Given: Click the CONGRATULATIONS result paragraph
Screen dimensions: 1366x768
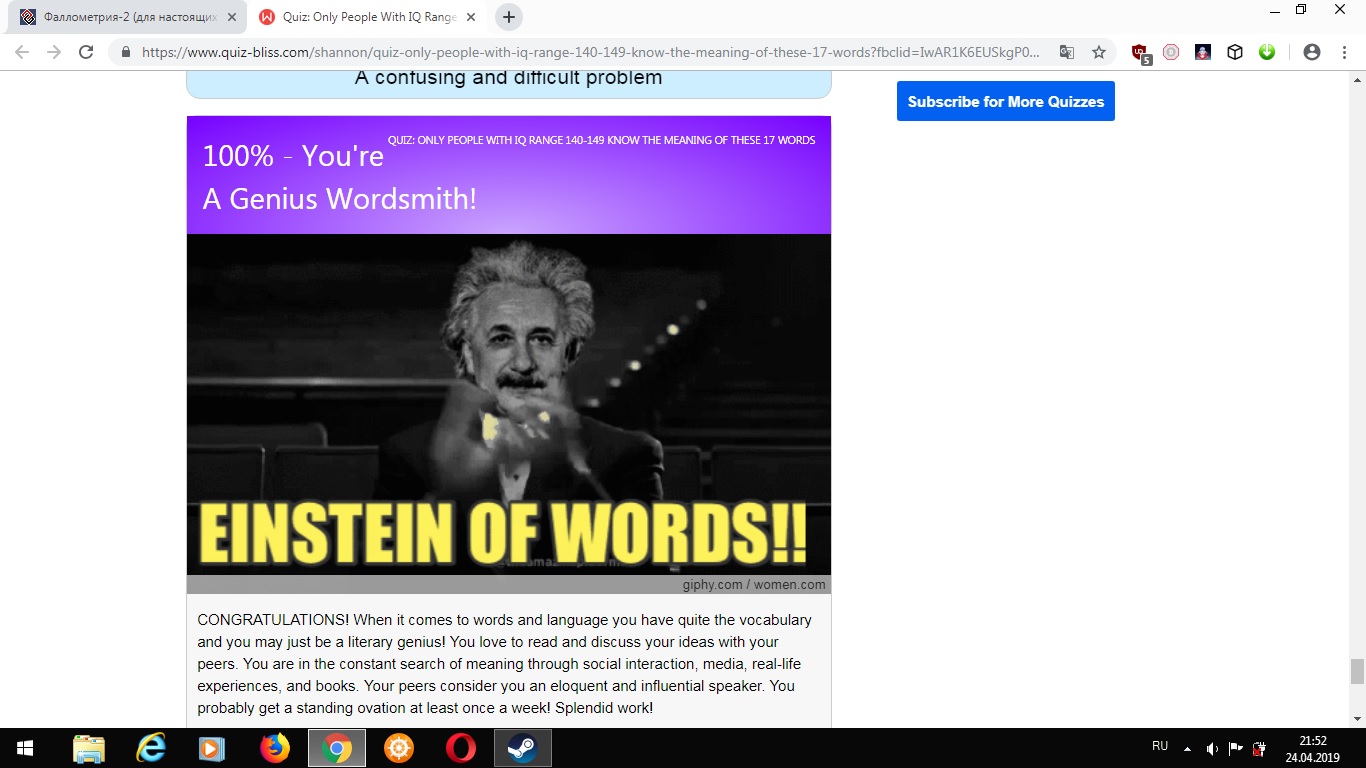Looking at the screenshot, I should pos(505,664).
